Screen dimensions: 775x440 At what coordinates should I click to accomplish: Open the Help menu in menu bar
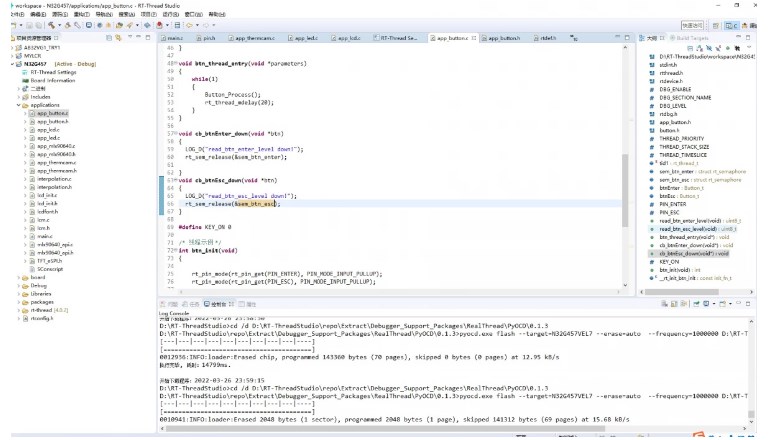pos(217,15)
